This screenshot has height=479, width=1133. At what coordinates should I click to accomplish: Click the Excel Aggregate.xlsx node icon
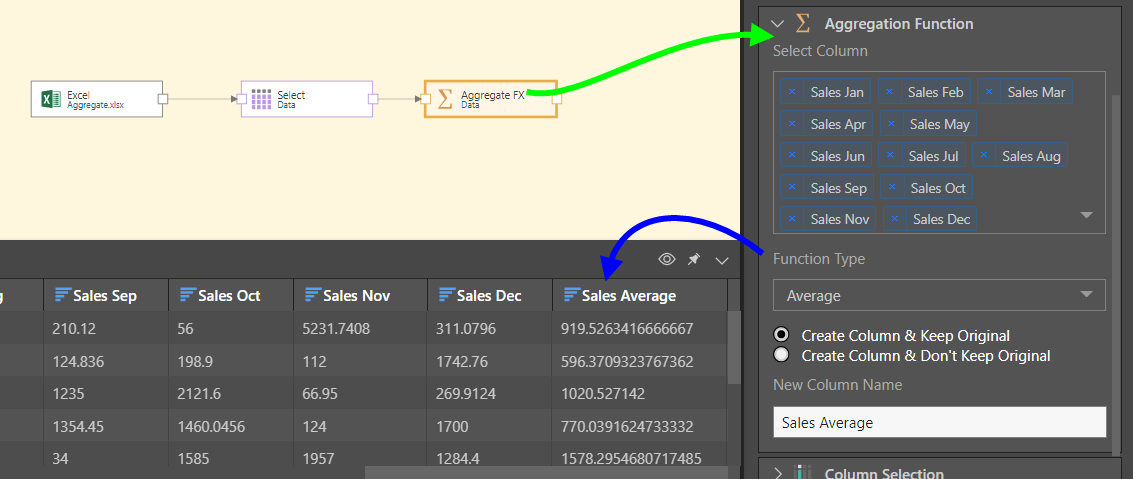[x=48, y=99]
